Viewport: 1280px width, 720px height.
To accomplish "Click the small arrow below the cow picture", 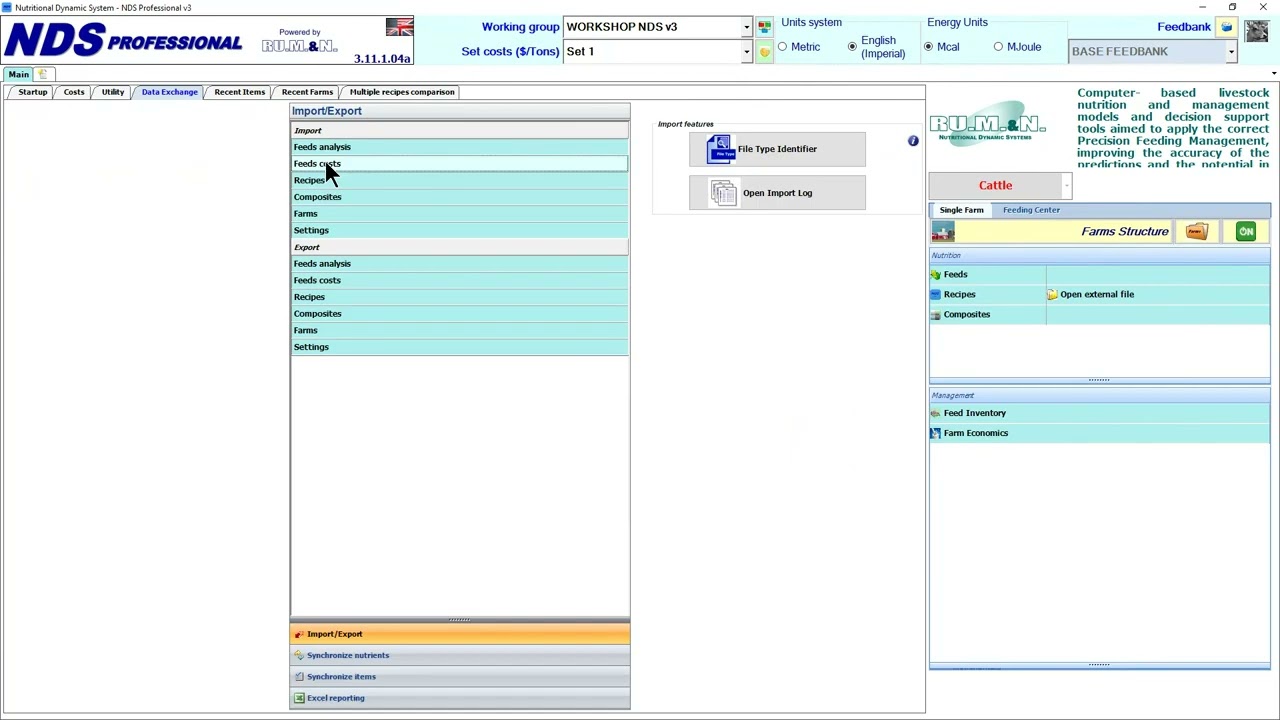I will [1273, 73].
